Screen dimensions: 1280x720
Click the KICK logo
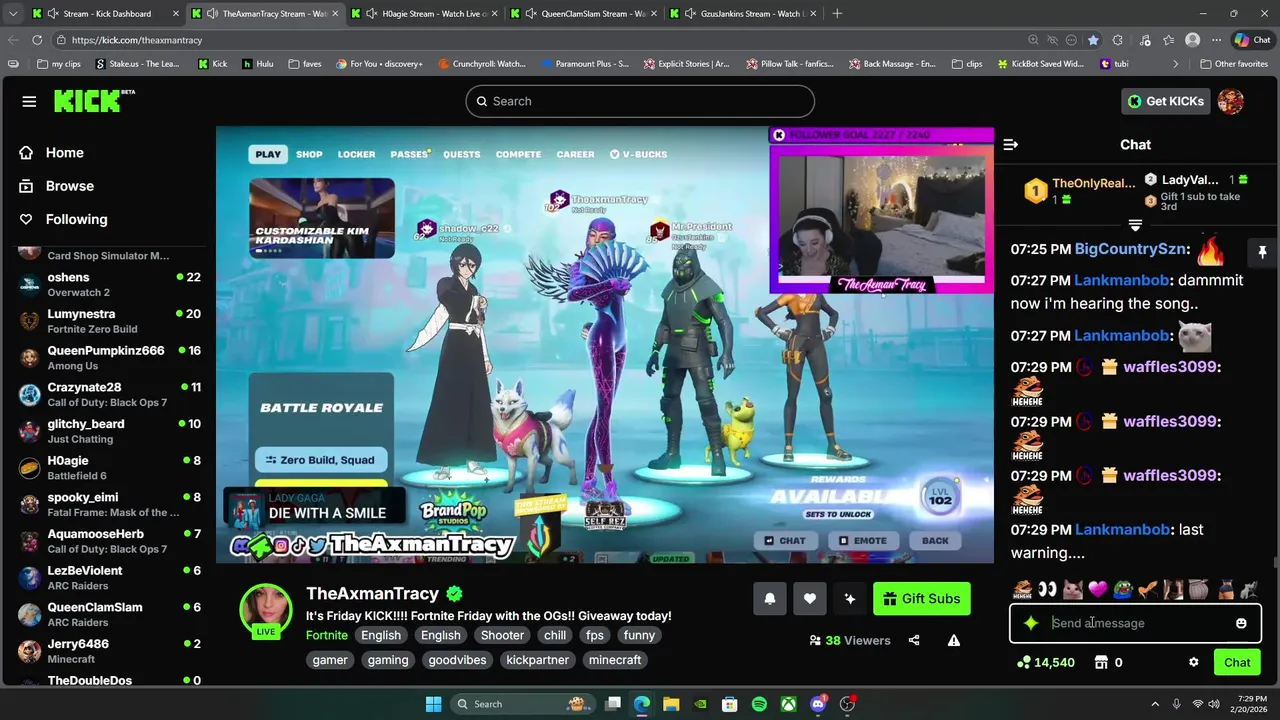tap(94, 101)
